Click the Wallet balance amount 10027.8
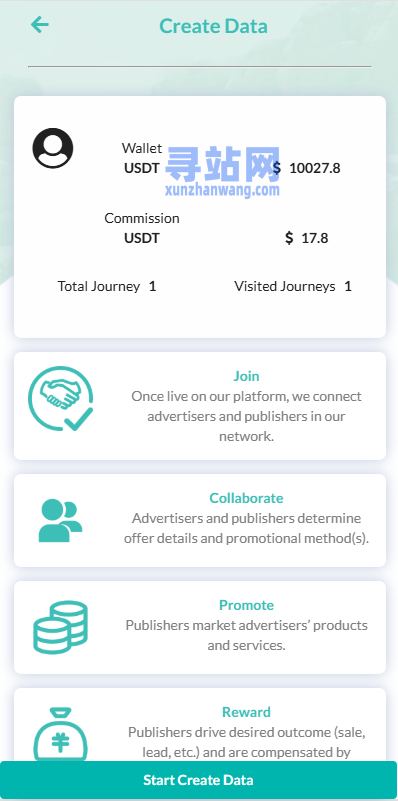 click(315, 168)
